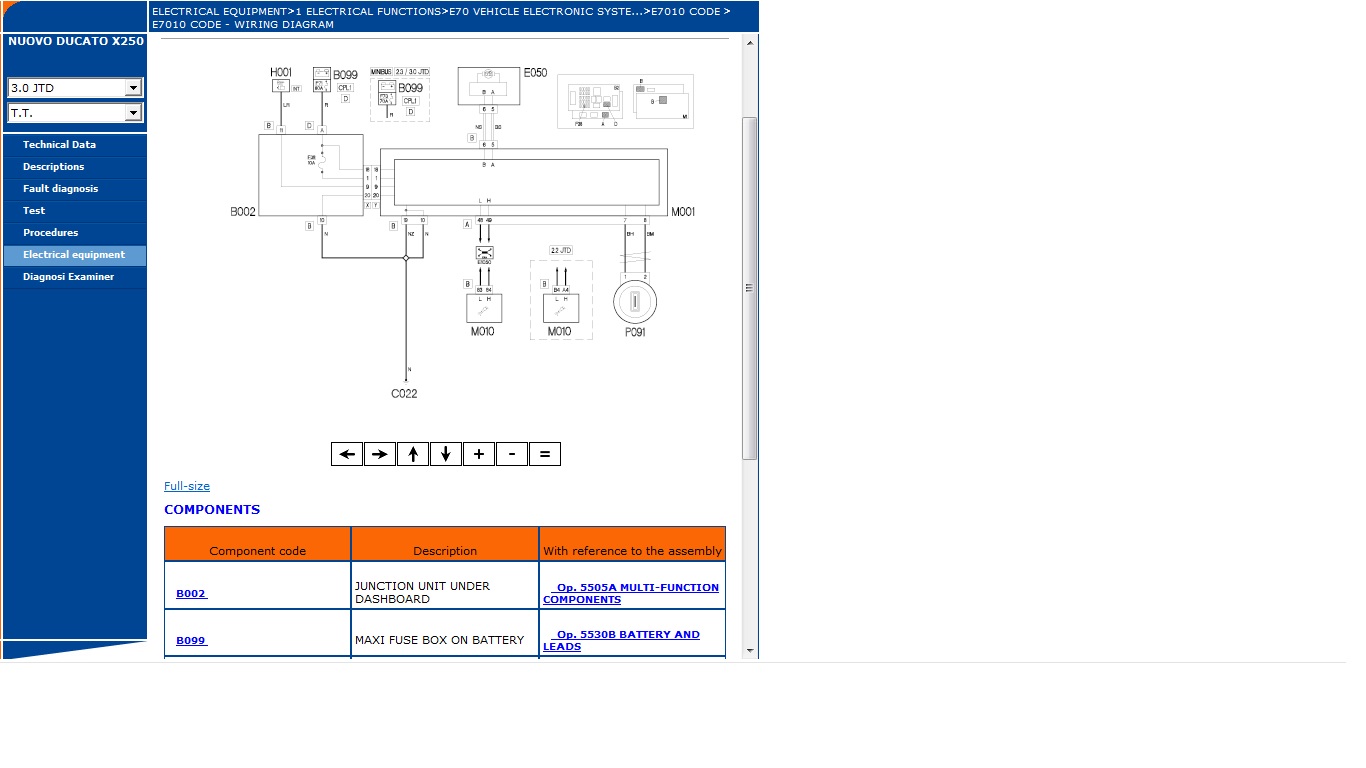Click the B099 component code link

(191, 641)
